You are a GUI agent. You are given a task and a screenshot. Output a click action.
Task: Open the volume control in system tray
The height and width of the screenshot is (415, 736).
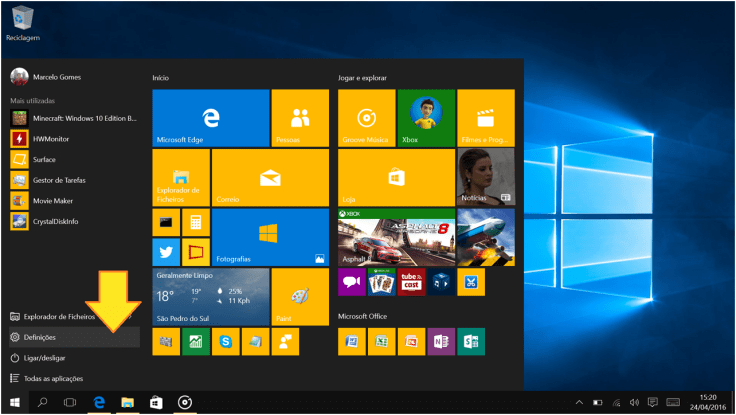633,402
